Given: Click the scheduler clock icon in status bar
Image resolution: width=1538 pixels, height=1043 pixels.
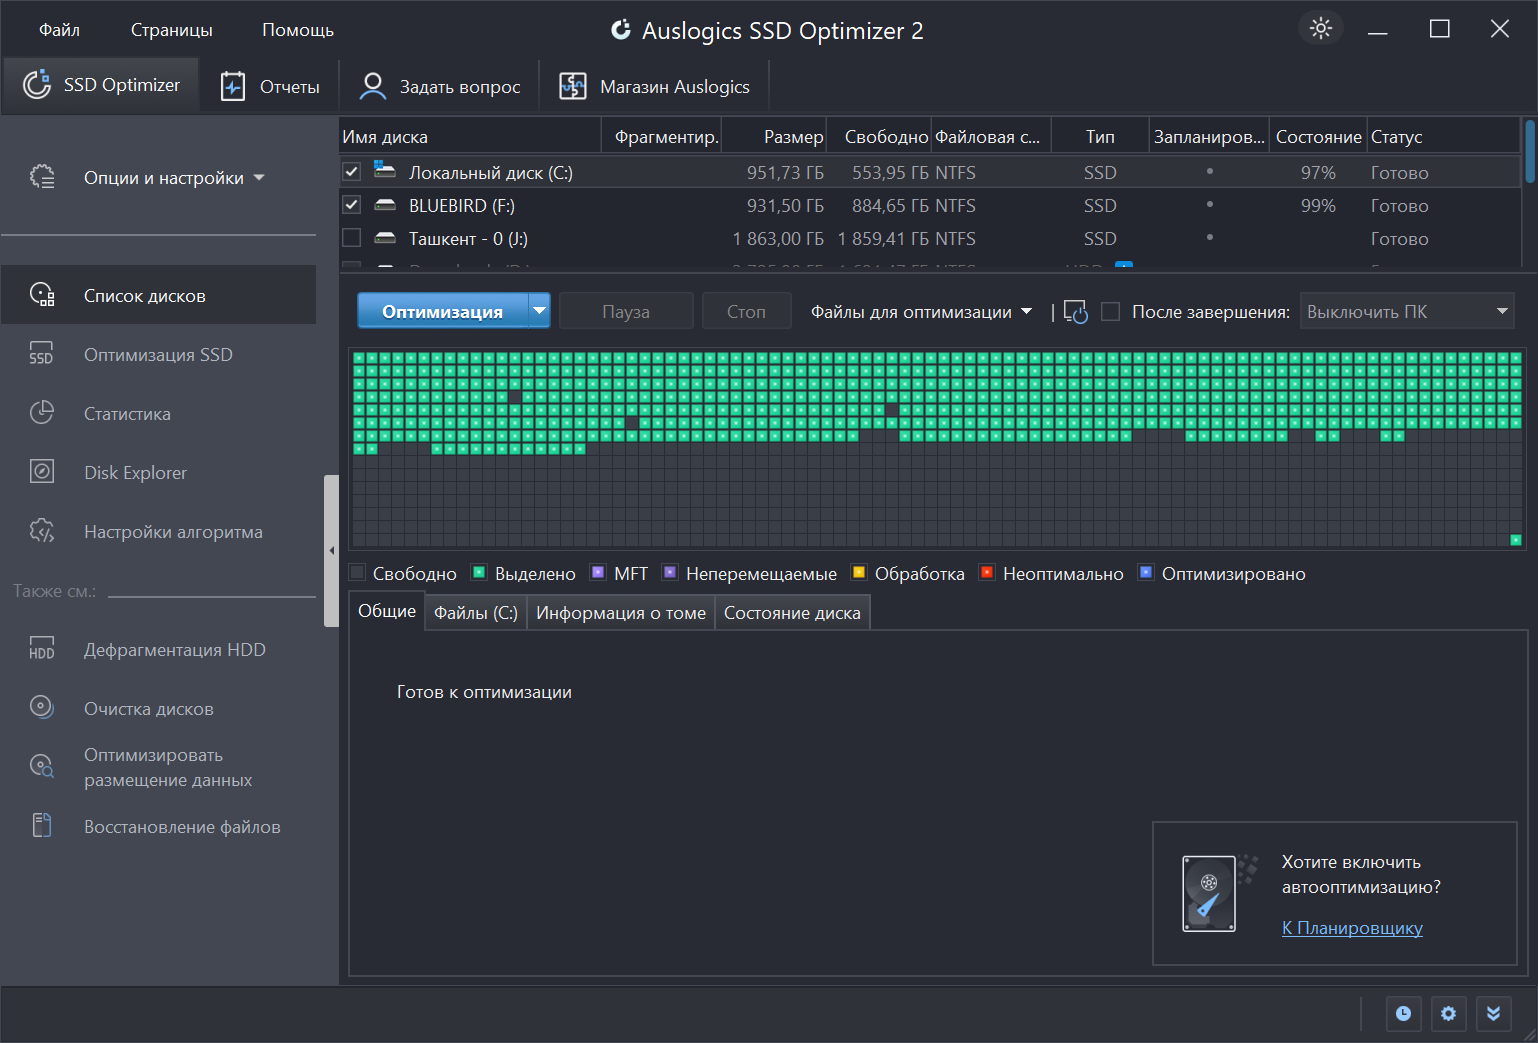Looking at the screenshot, I should click(x=1403, y=1014).
